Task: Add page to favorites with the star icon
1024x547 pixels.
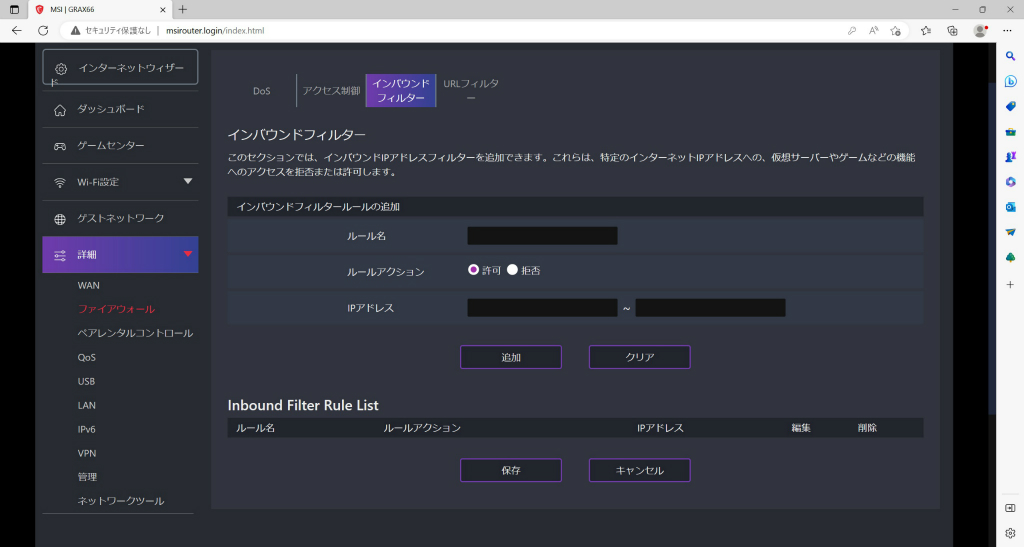Action: click(895, 31)
